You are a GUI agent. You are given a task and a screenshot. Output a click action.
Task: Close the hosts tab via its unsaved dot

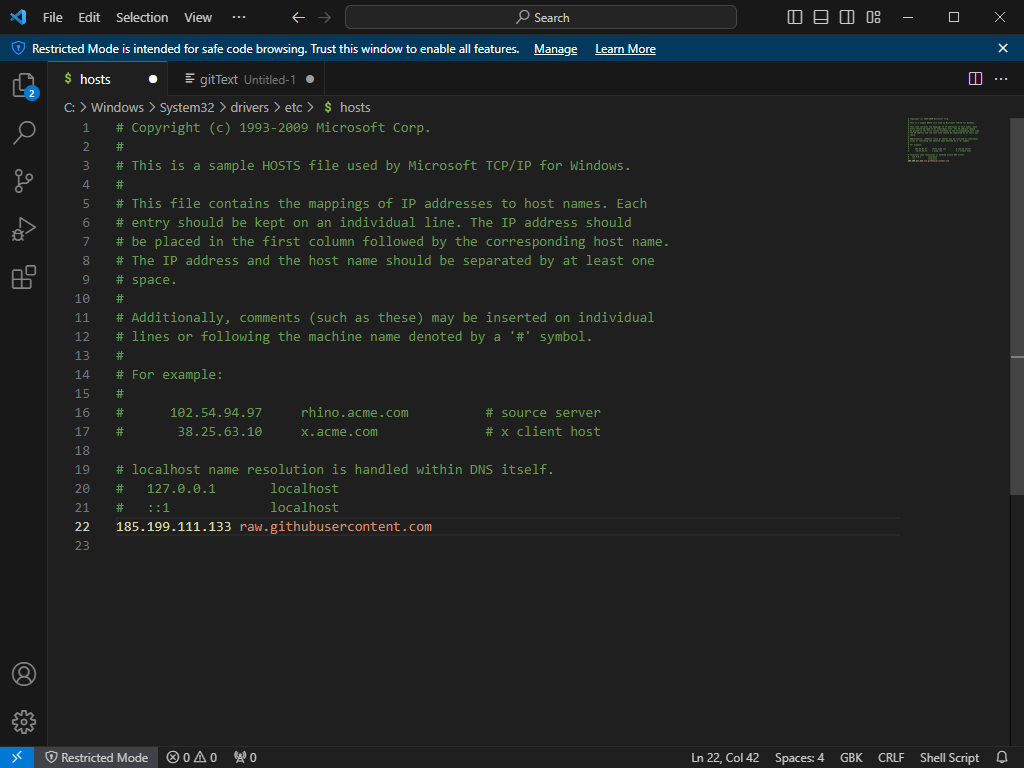click(153, 79)
